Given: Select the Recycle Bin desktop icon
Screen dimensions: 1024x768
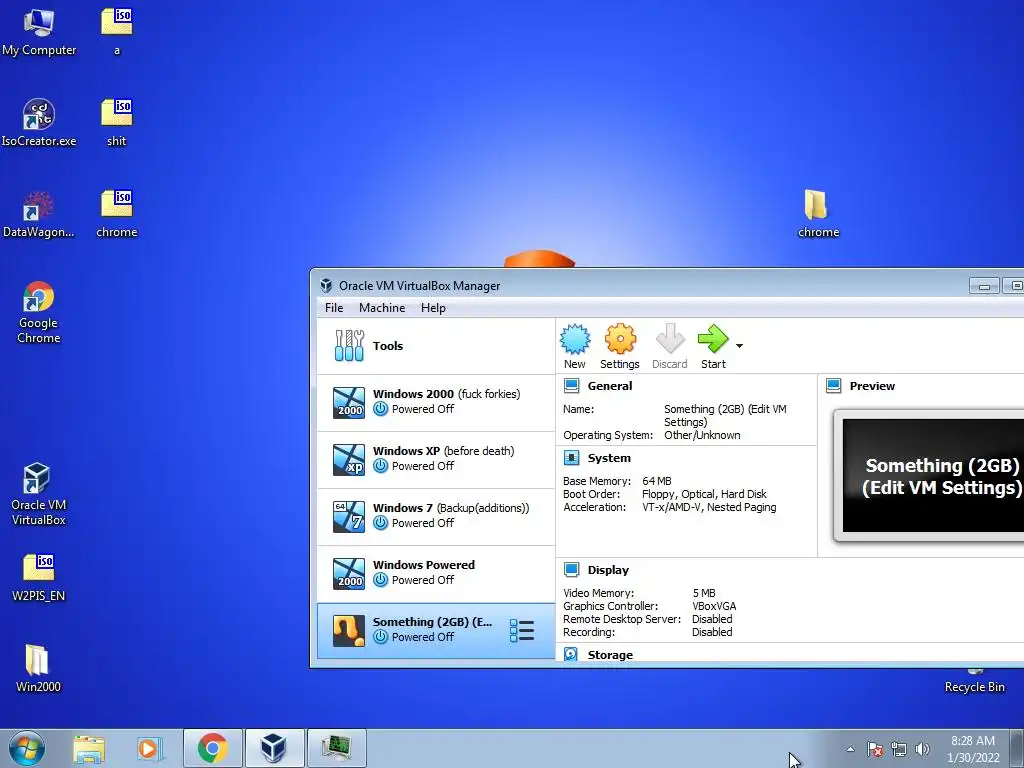Looking at the screenshot, I should [974, 681].
